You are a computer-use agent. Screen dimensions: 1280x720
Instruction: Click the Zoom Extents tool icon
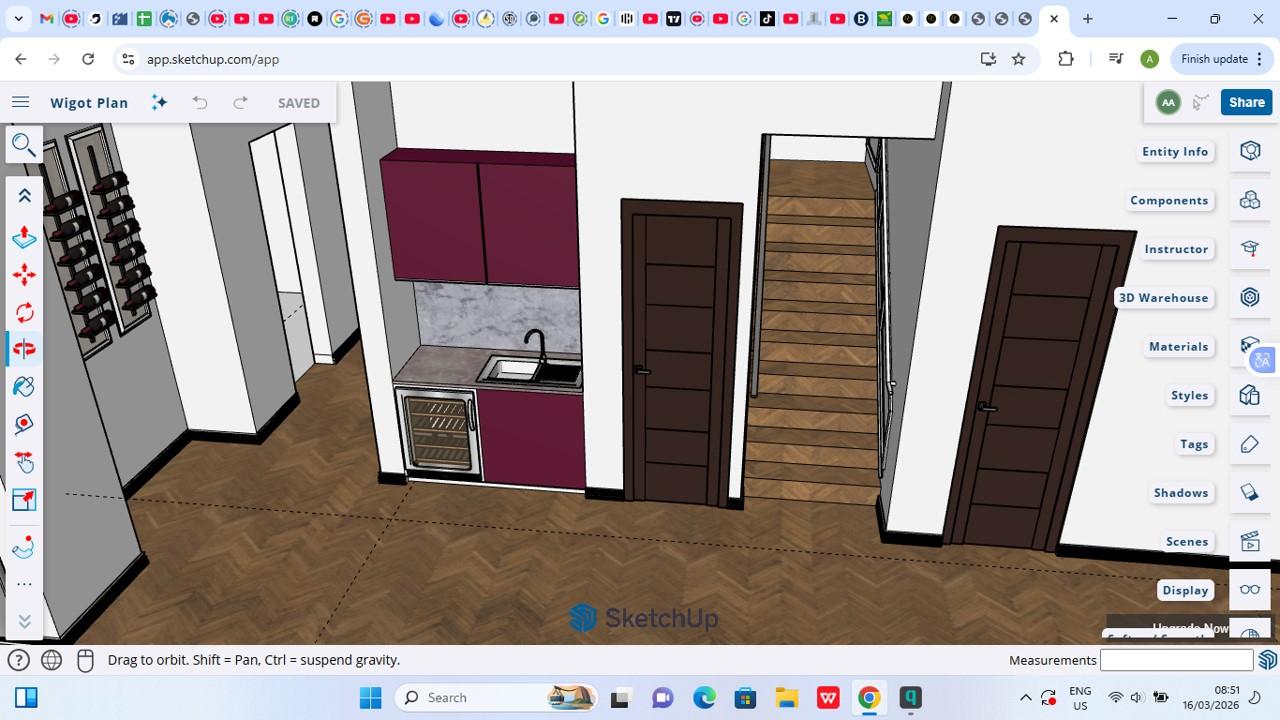24,500
